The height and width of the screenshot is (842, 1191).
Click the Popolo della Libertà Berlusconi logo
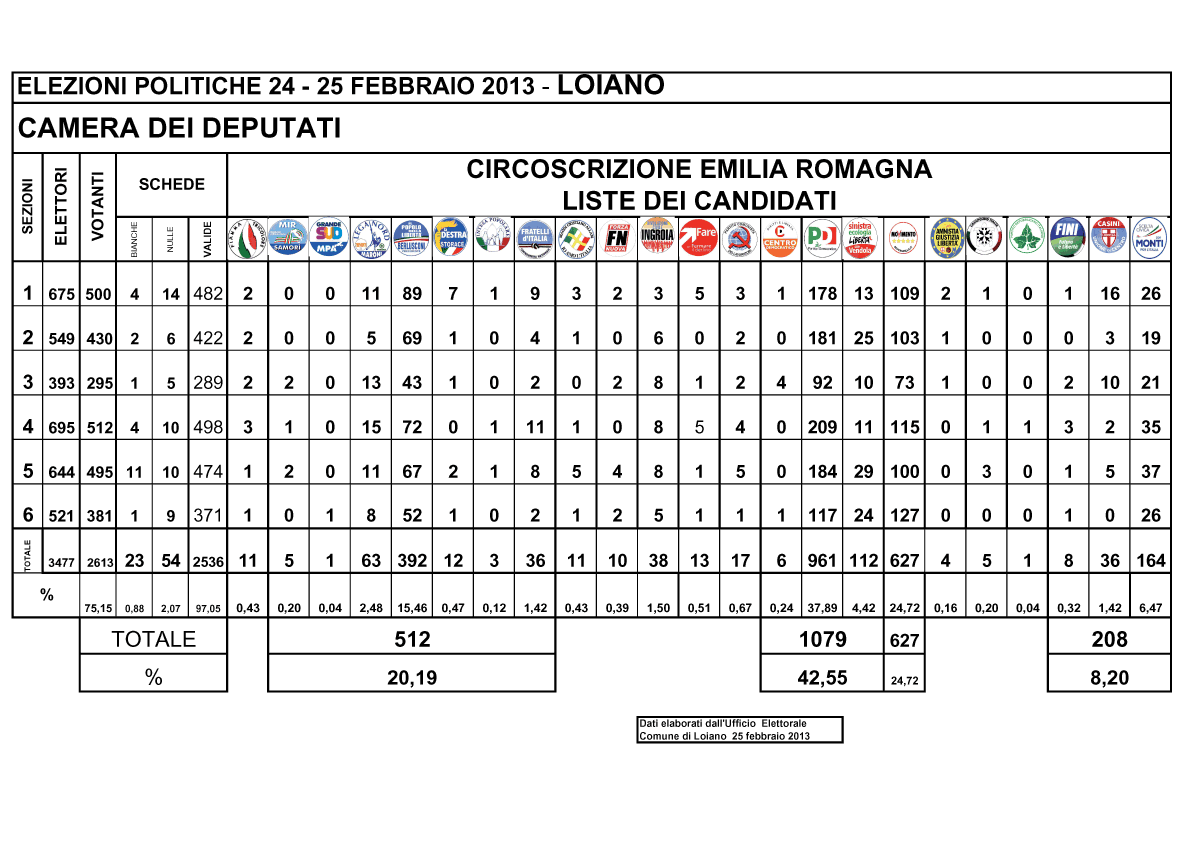pos(412,238)
